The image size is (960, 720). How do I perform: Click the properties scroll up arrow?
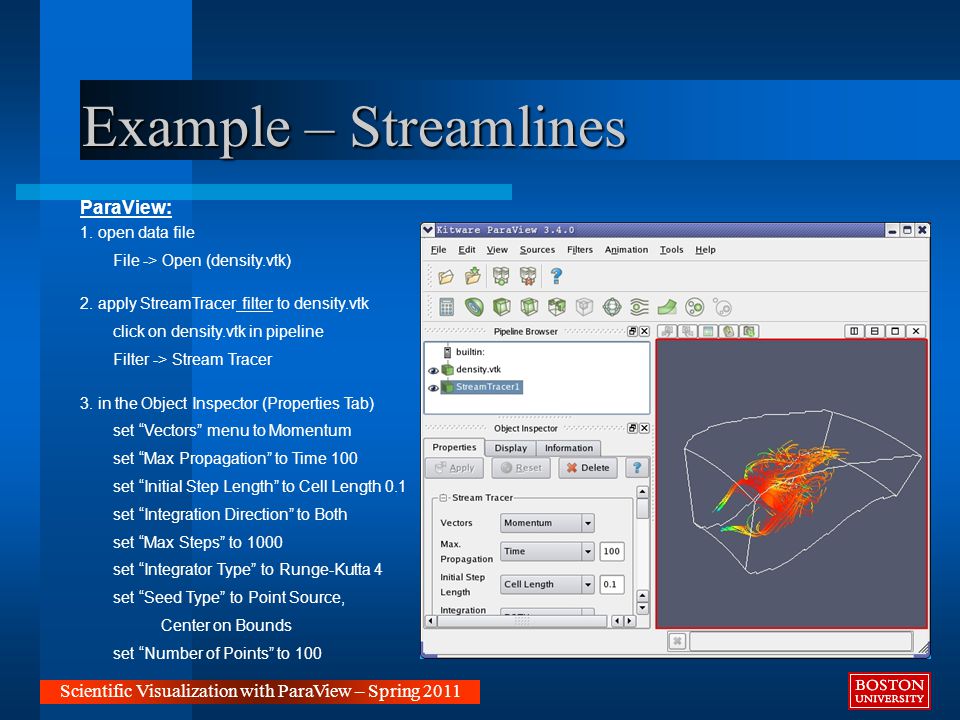[642, 492]
